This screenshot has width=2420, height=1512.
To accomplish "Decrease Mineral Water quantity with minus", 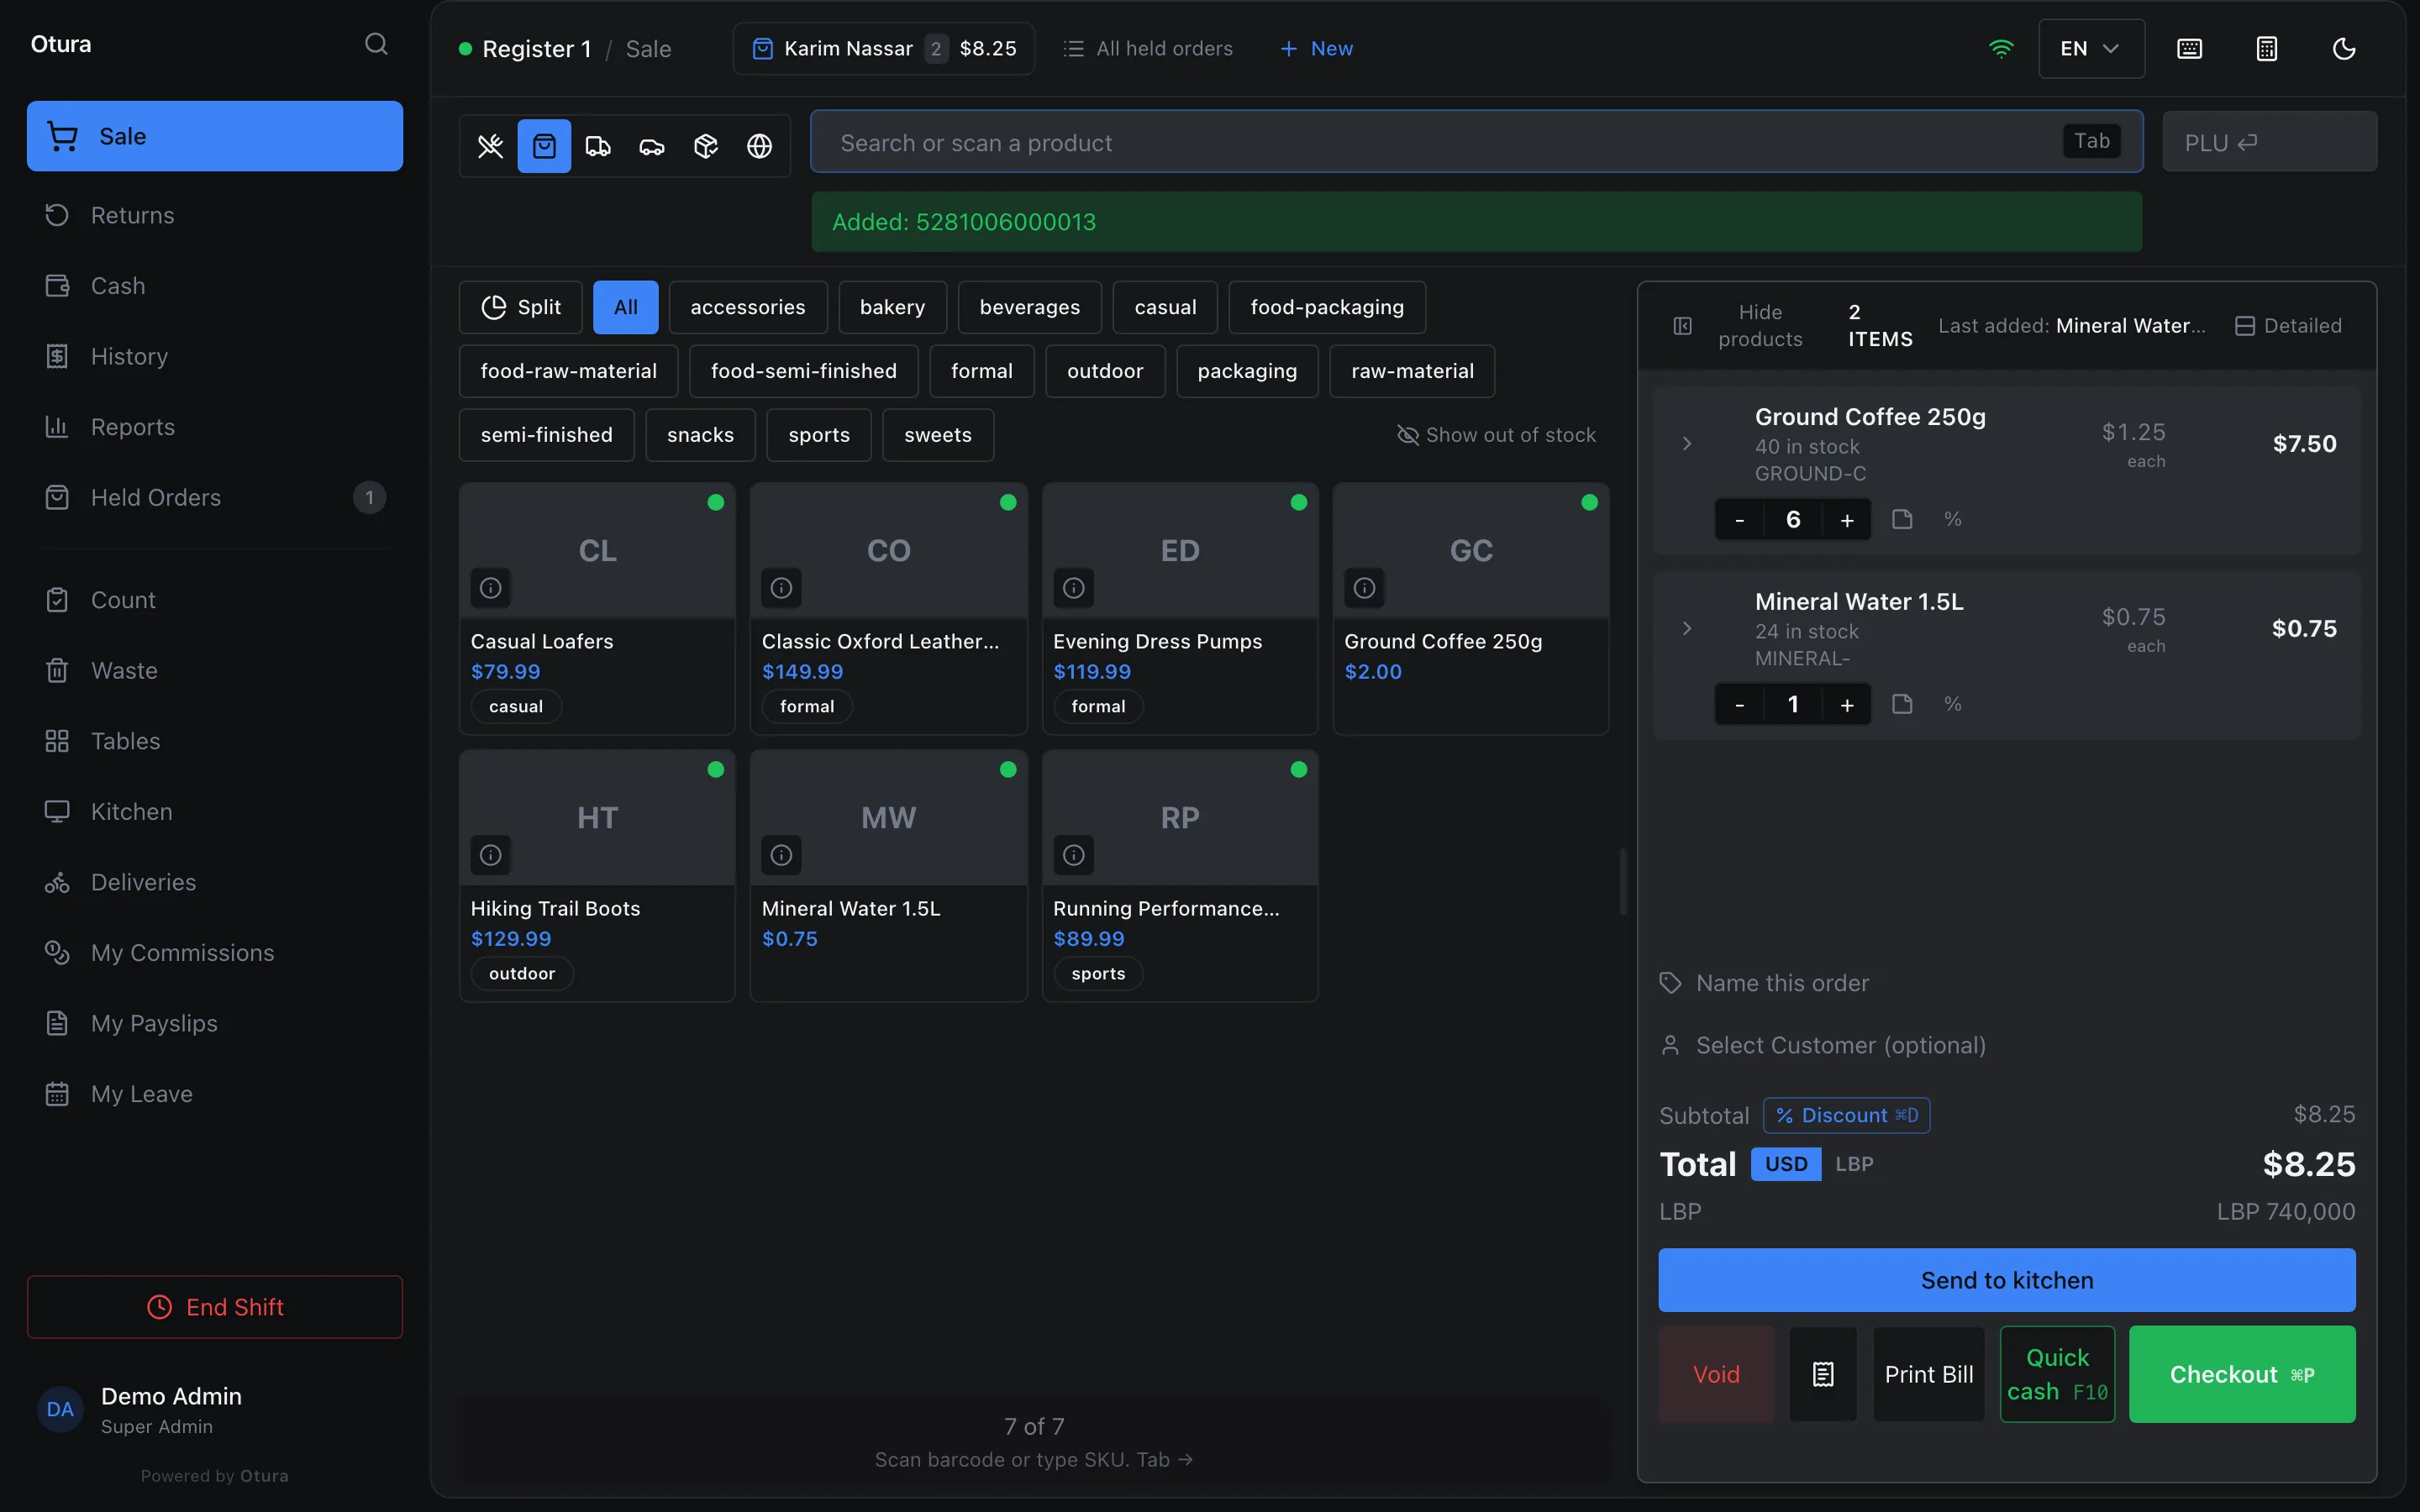I will 1740,705.
